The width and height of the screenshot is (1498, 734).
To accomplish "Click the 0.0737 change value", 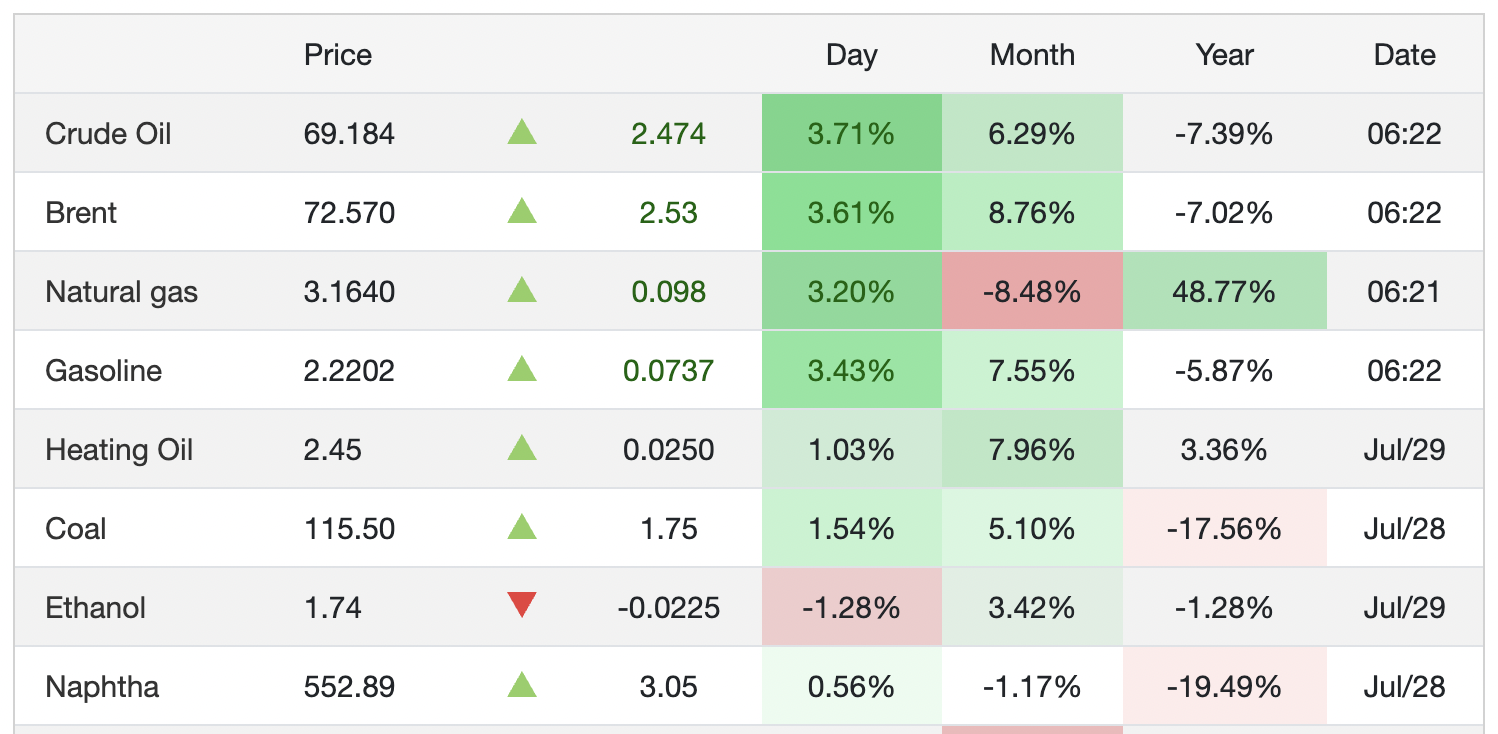I will point(669,371).
